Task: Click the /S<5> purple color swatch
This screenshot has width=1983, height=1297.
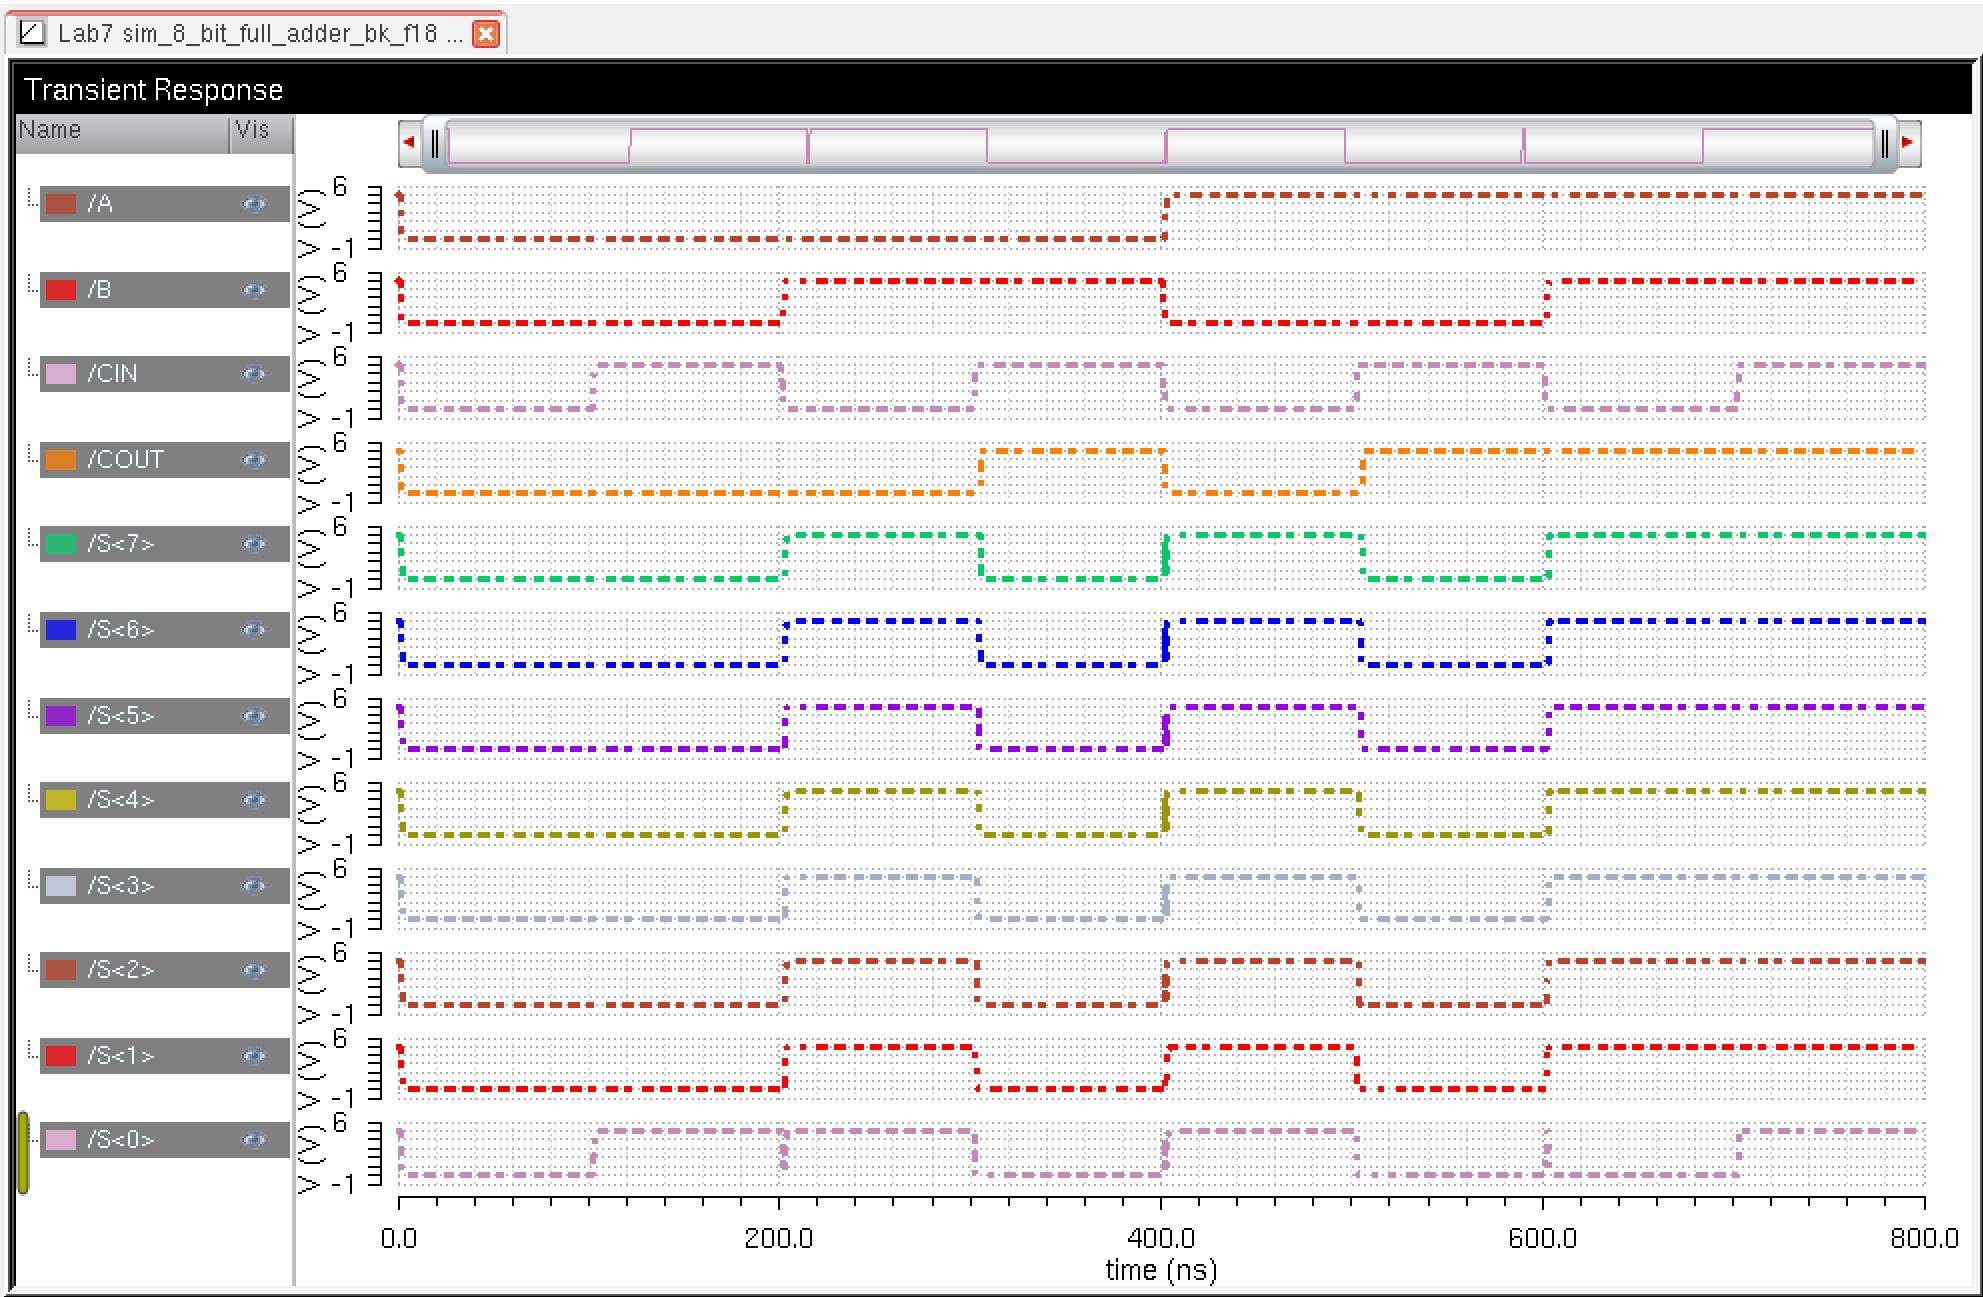Action: pyautogui.click(x=61, y=716)
